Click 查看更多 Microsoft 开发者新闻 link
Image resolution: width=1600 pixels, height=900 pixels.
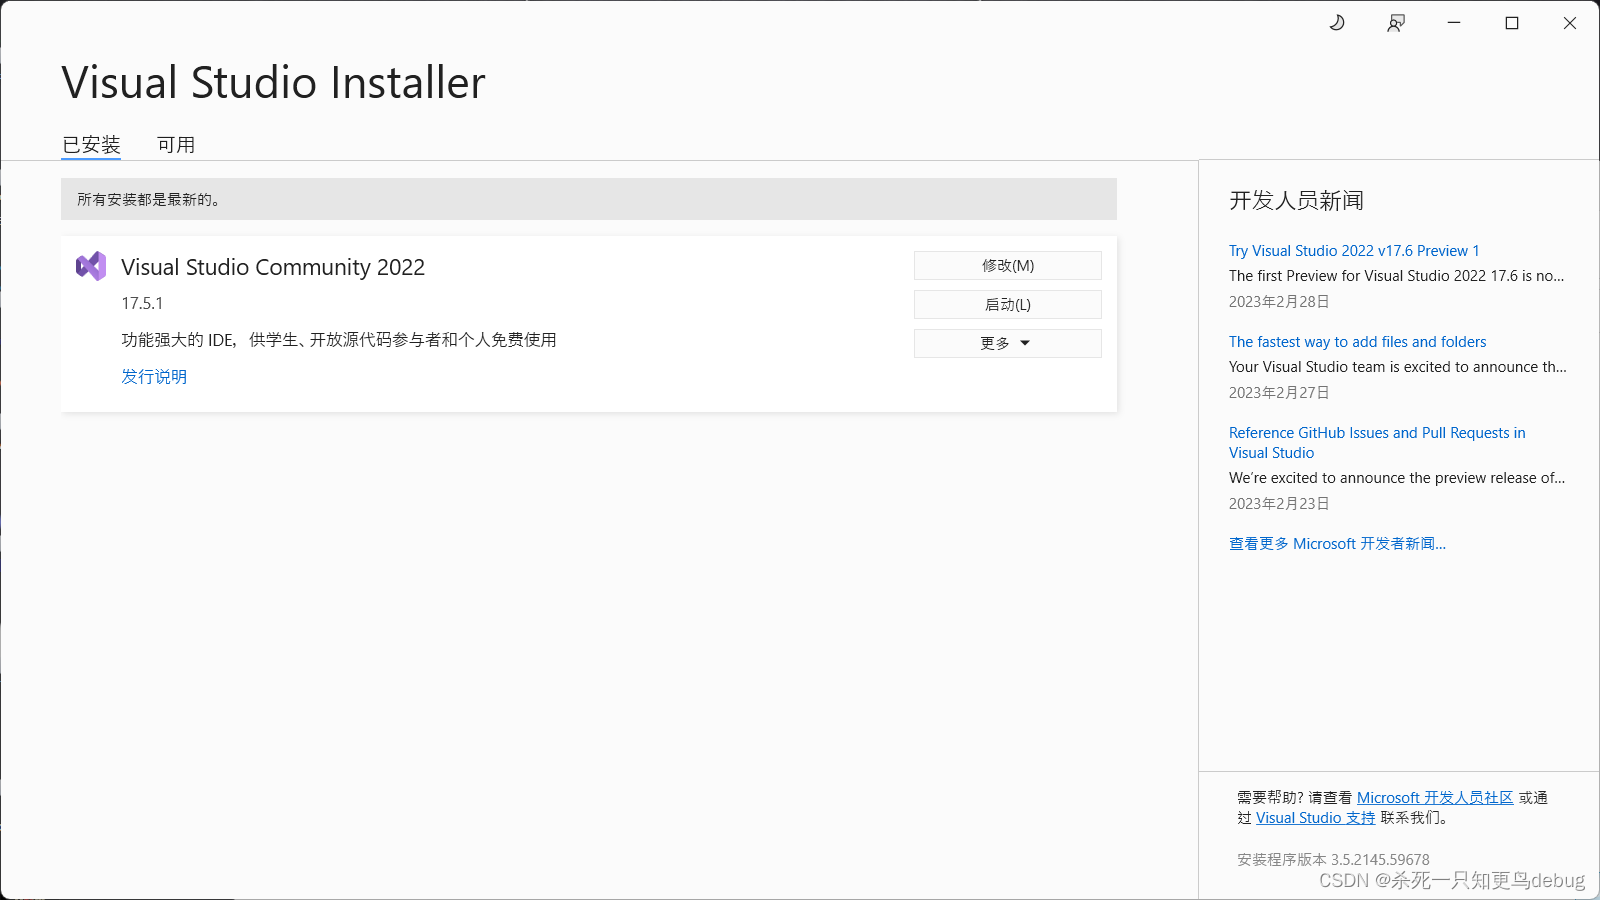pos(1337,544)
